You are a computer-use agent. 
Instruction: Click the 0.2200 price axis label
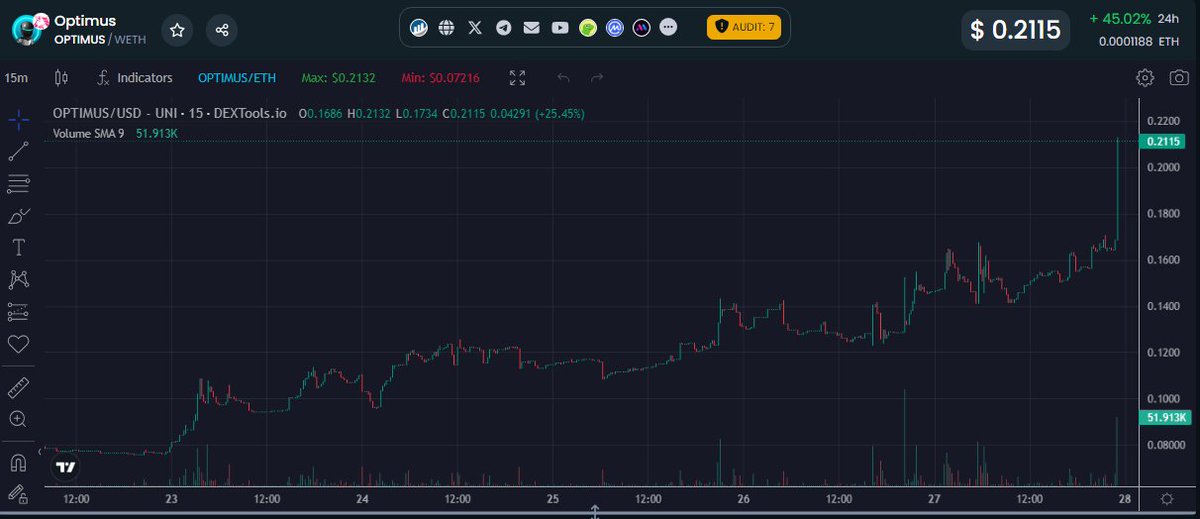1165,121
